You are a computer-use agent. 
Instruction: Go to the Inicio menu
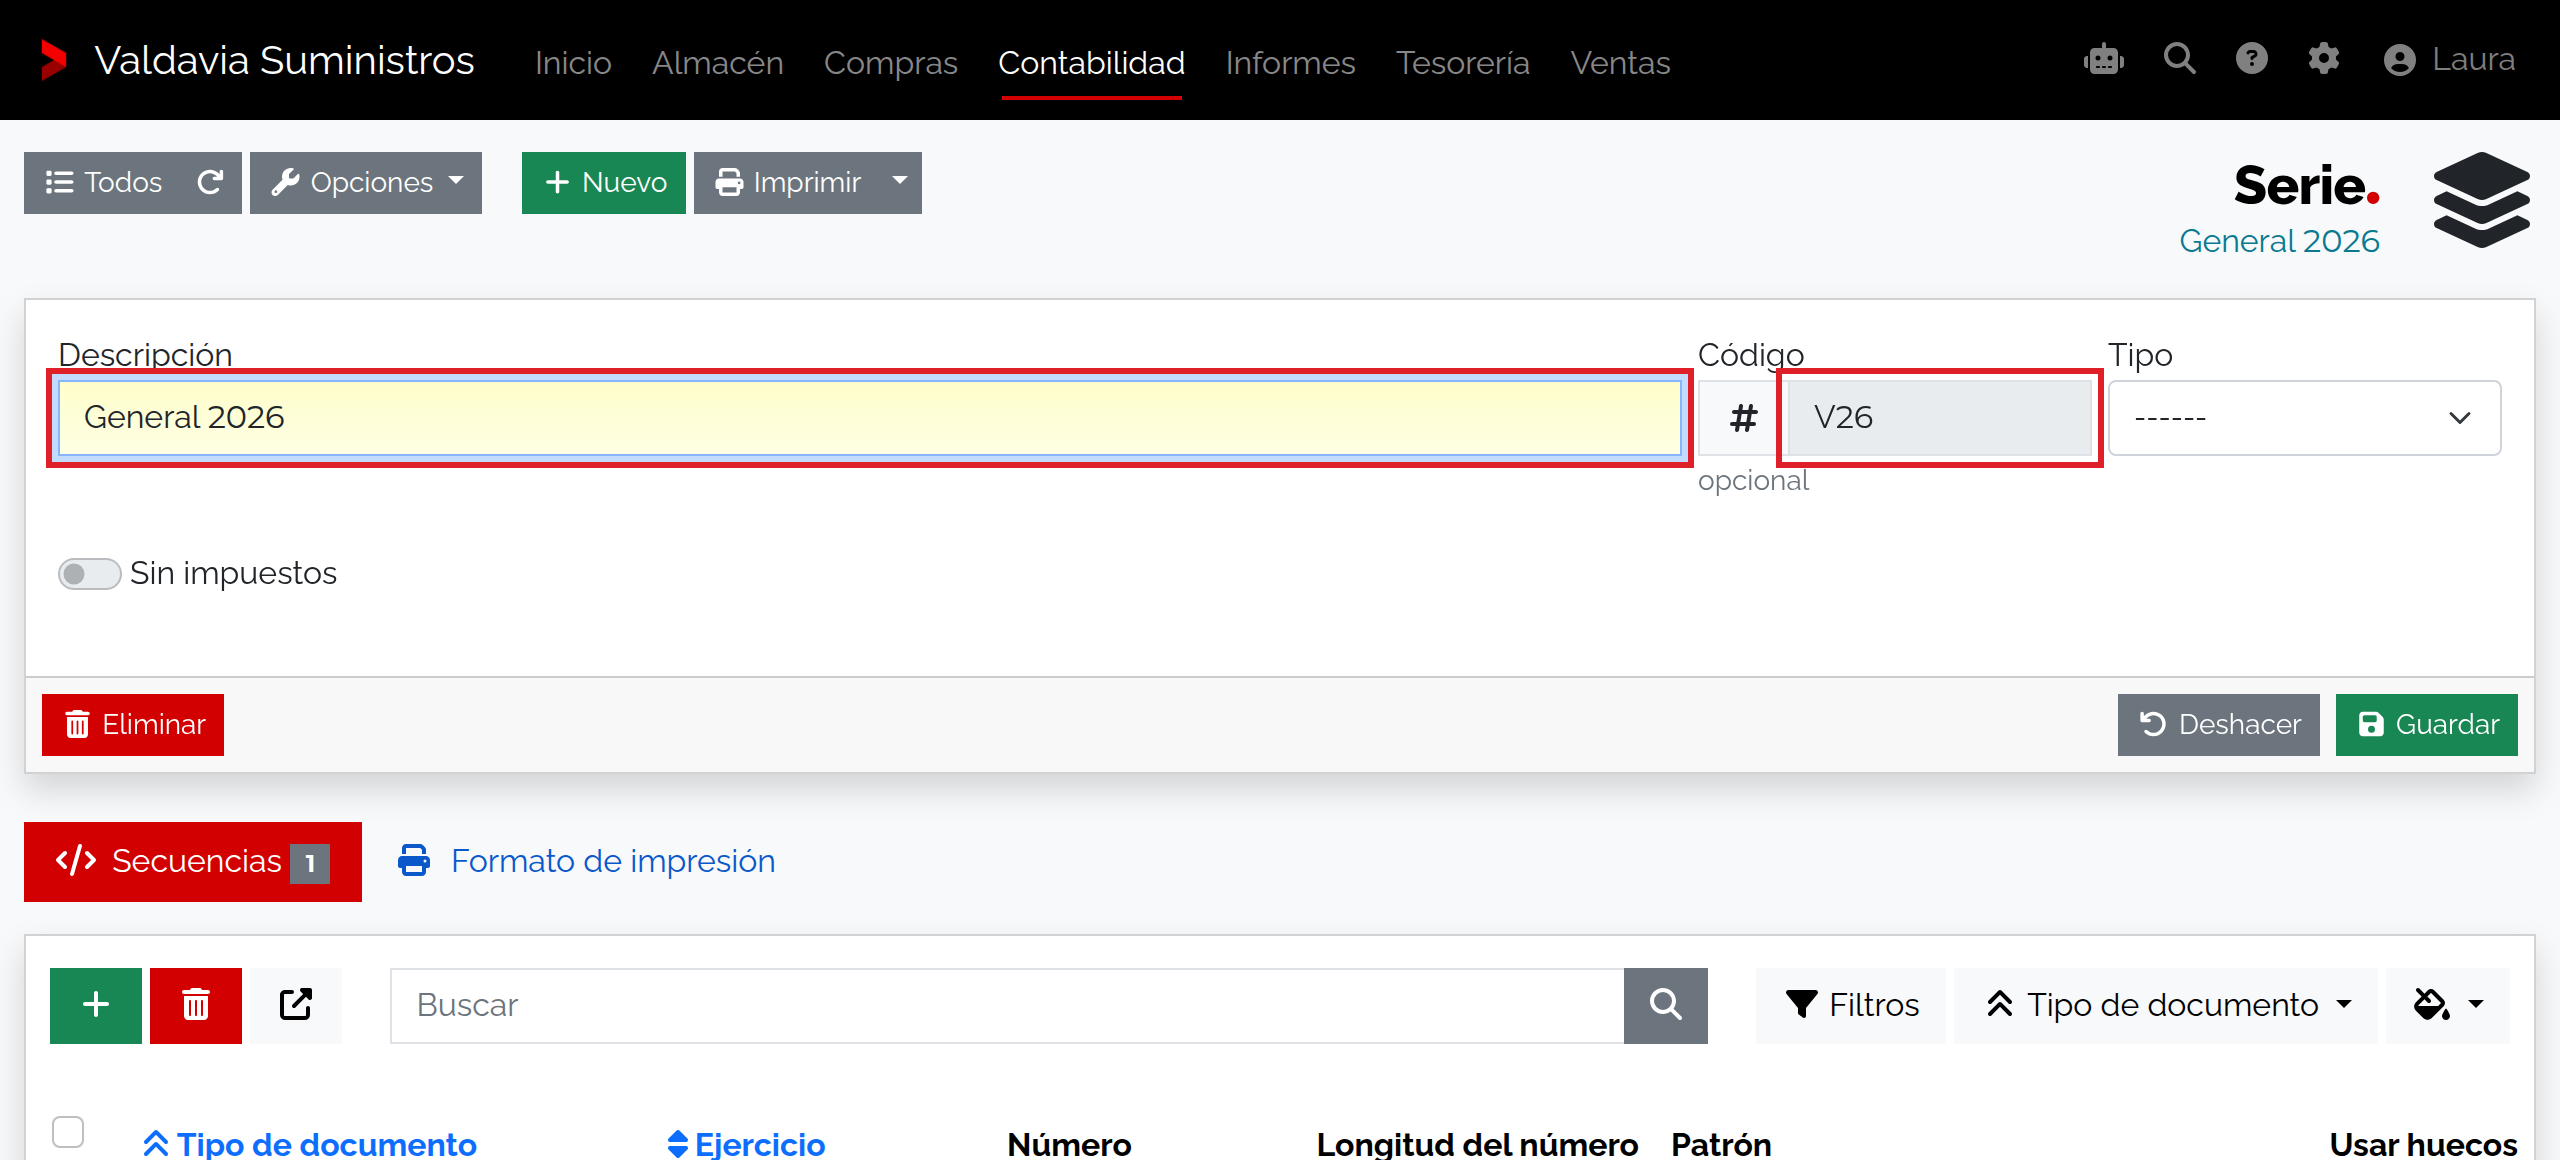tap(573, 62)
